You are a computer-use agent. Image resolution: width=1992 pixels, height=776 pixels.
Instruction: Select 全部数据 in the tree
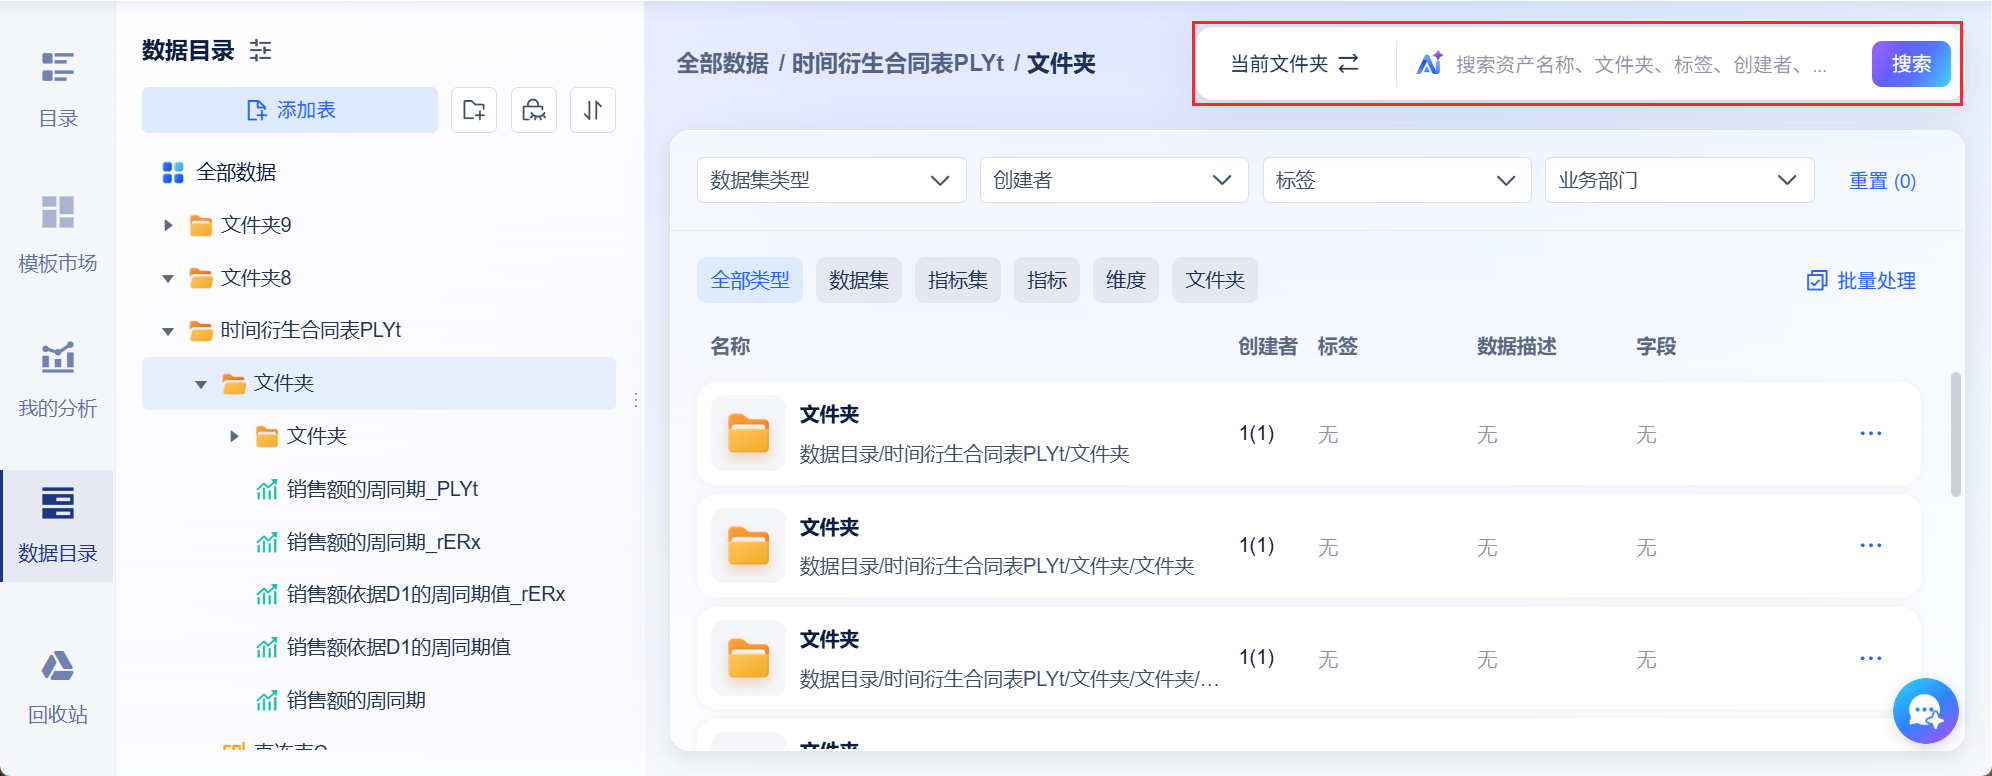coord(236,172)
